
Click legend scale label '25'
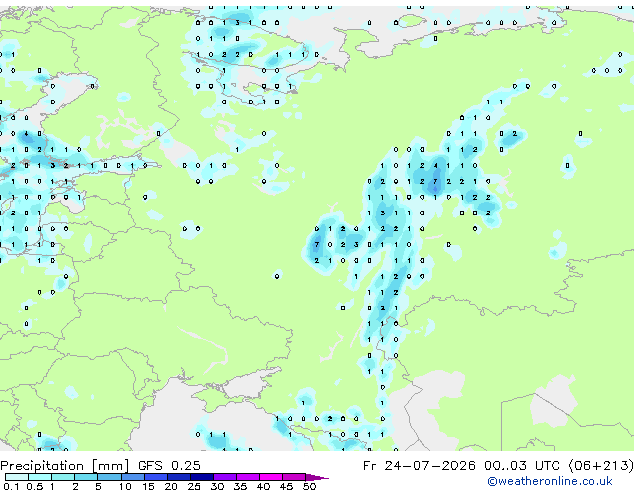pos(194,486)
